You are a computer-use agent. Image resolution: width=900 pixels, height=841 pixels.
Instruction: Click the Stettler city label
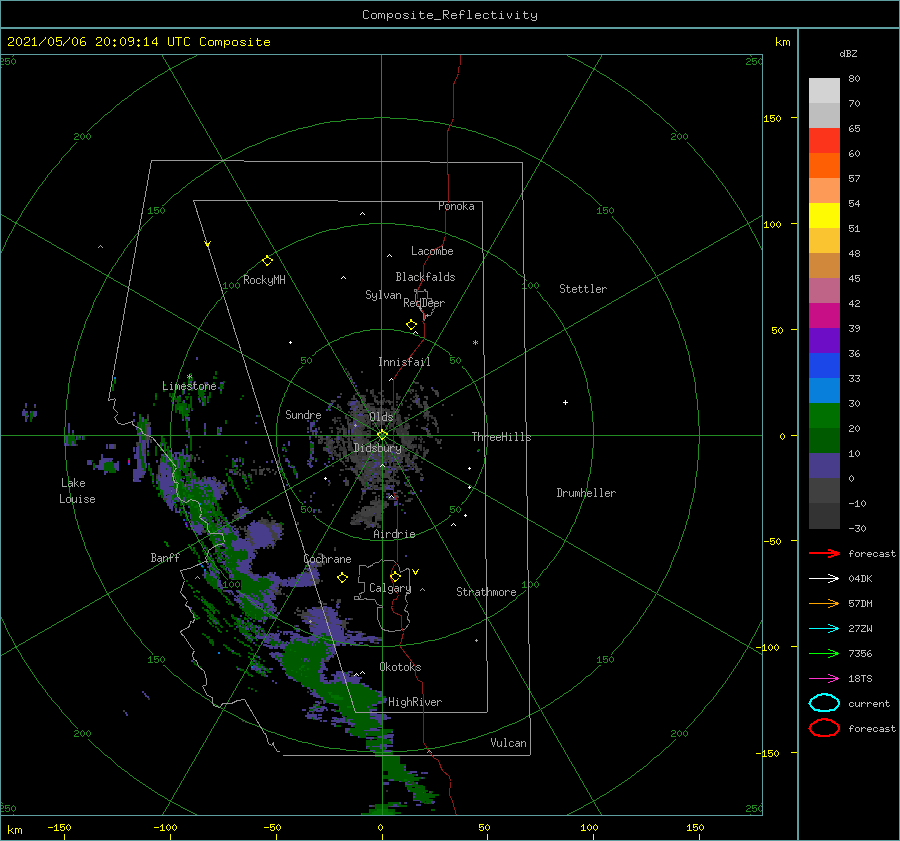point(583,289)
